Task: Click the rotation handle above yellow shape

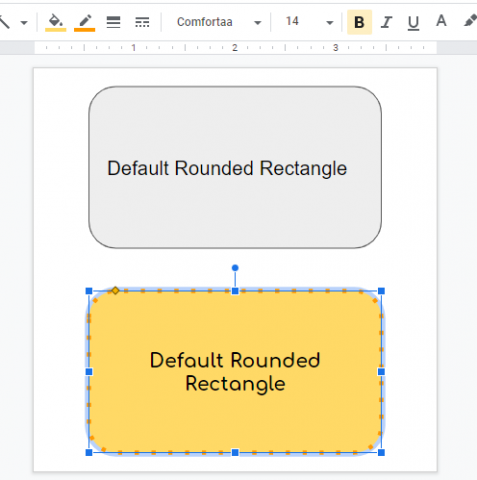Action: (x=235, y=268)
